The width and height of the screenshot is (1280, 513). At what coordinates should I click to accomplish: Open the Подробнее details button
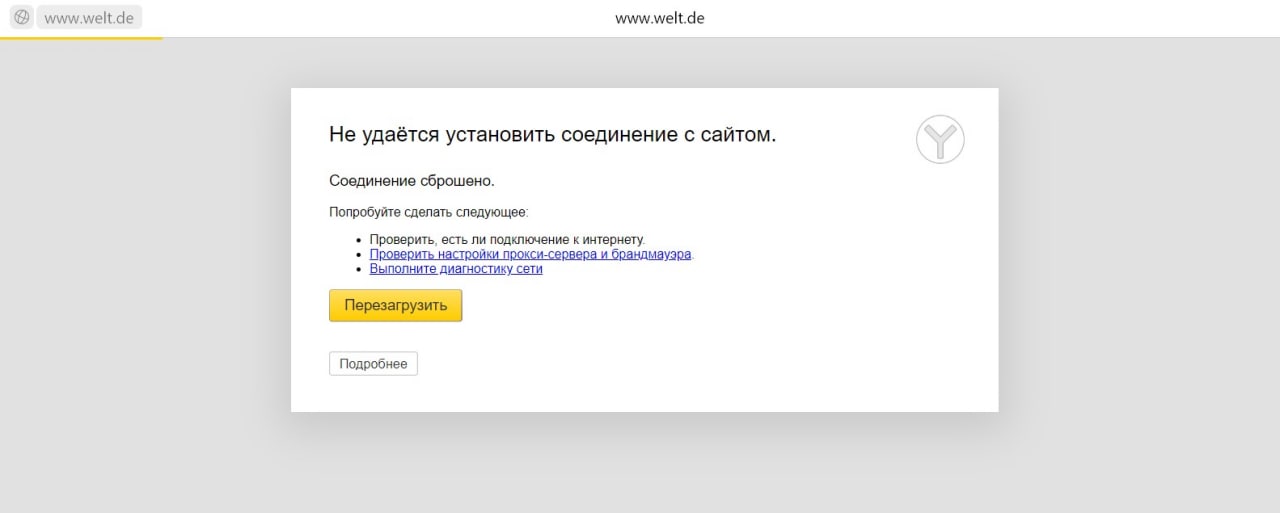click(x=373, y=364)
